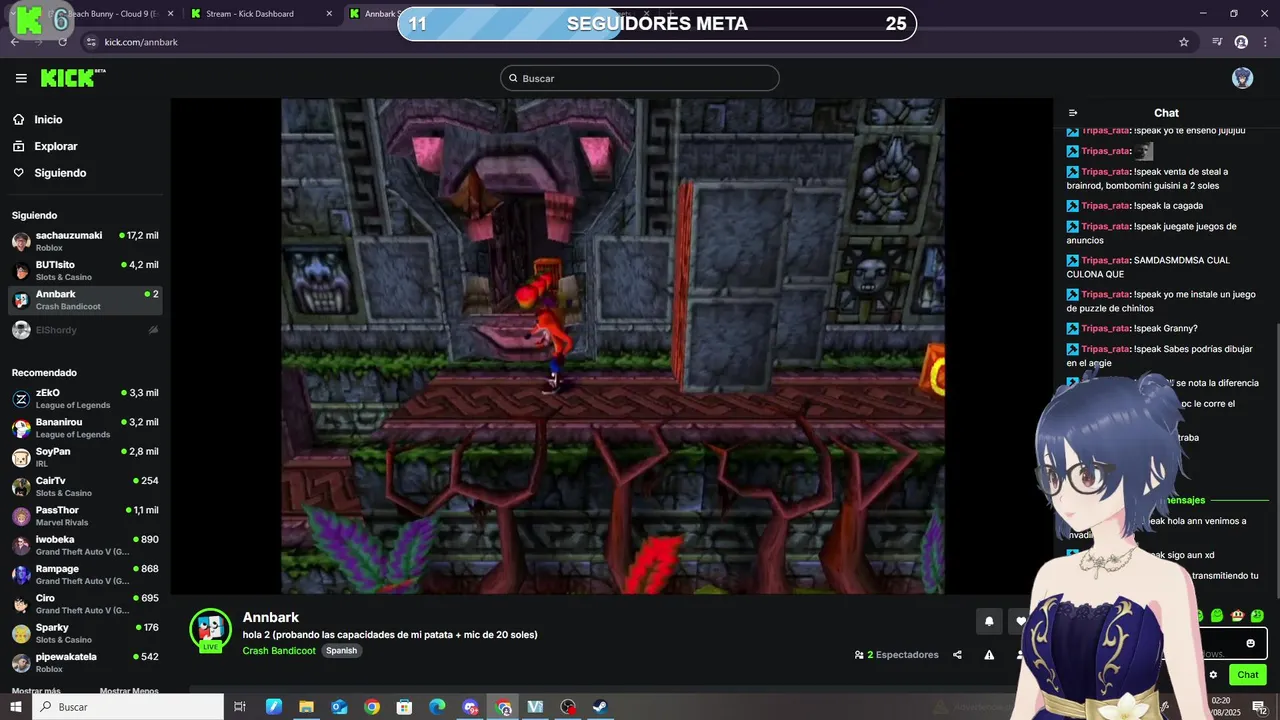Viewport: 1280px width, 720px height.
Task: Open recommended channel SoyPan
Action: (x=85, y=457)
